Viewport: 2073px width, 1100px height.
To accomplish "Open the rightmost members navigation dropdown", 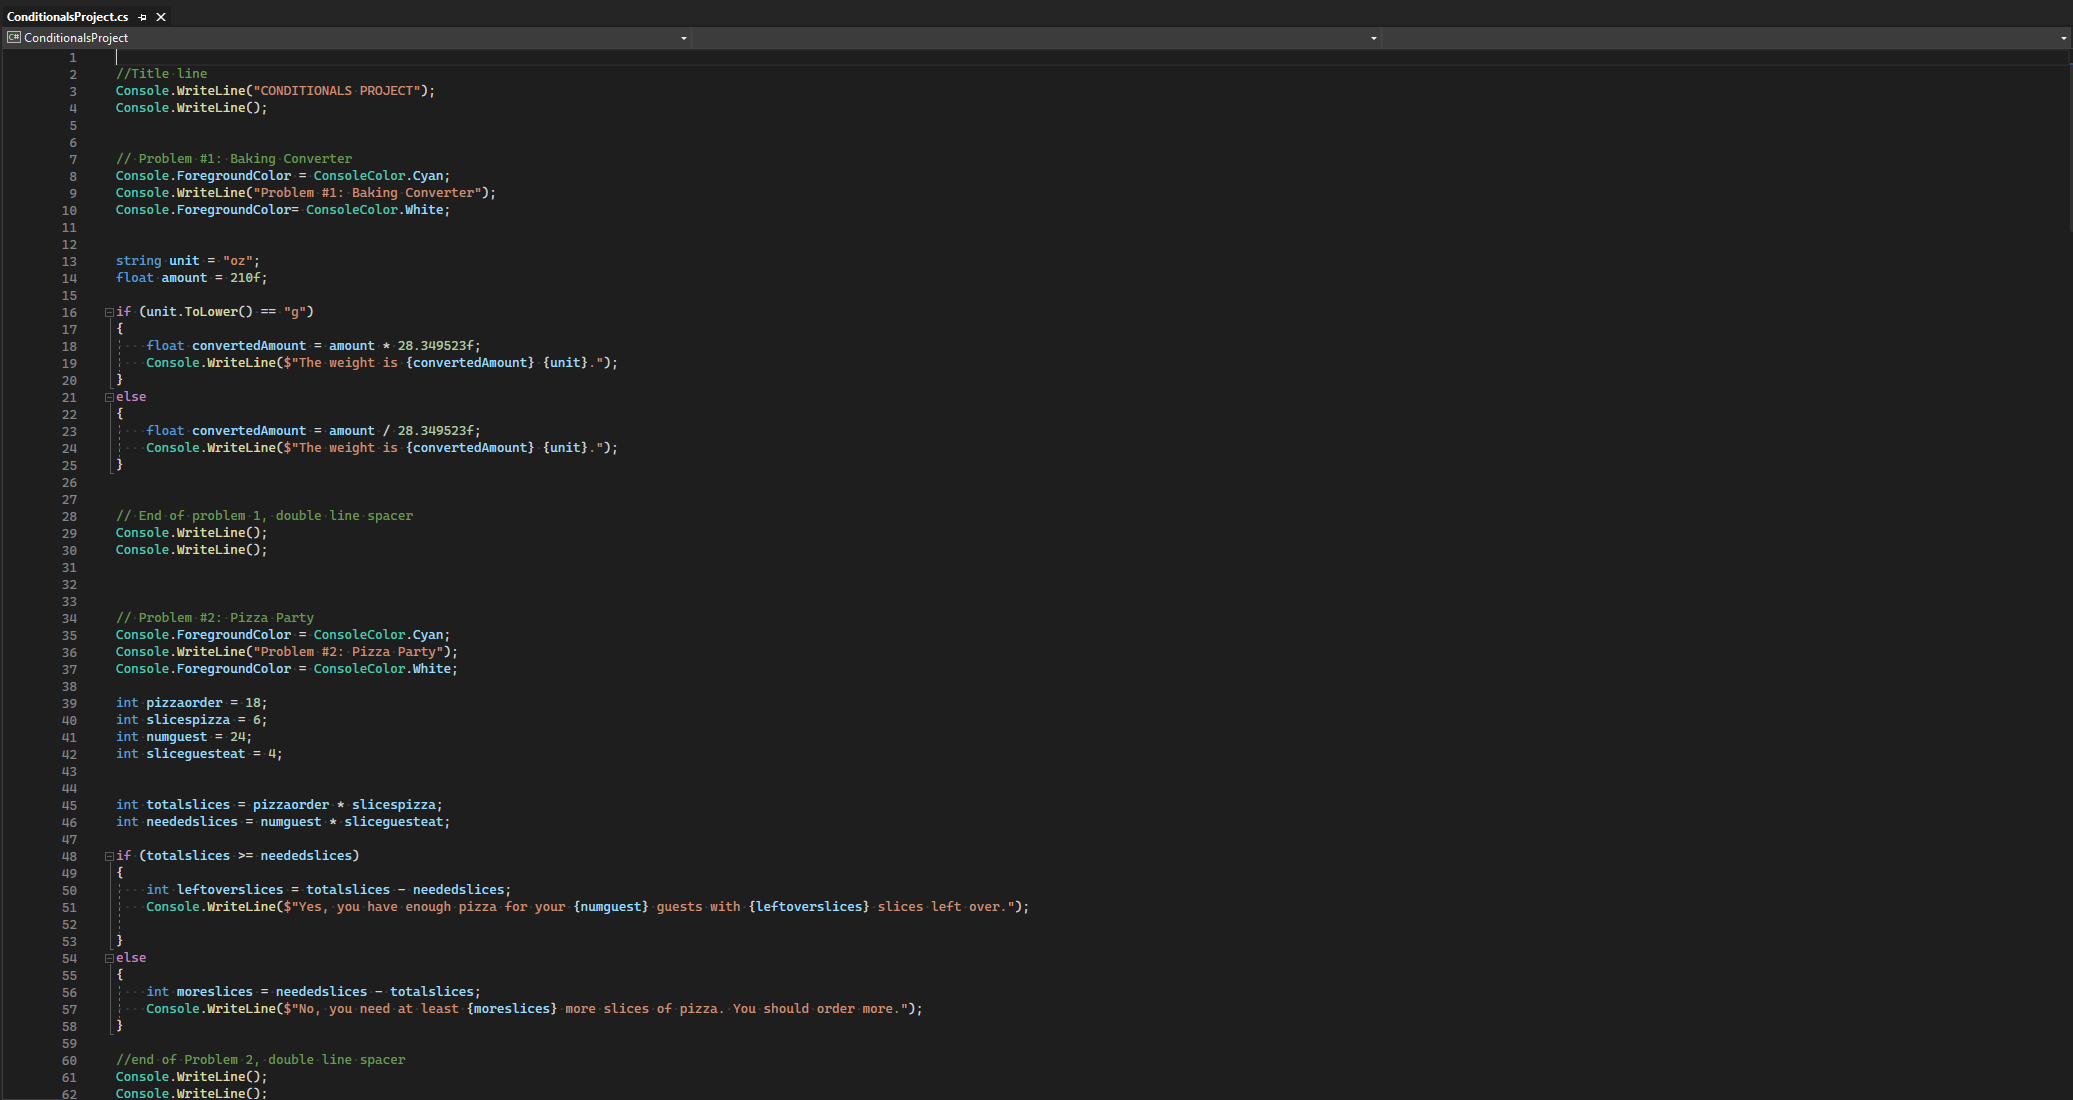I will point(2063,38).
